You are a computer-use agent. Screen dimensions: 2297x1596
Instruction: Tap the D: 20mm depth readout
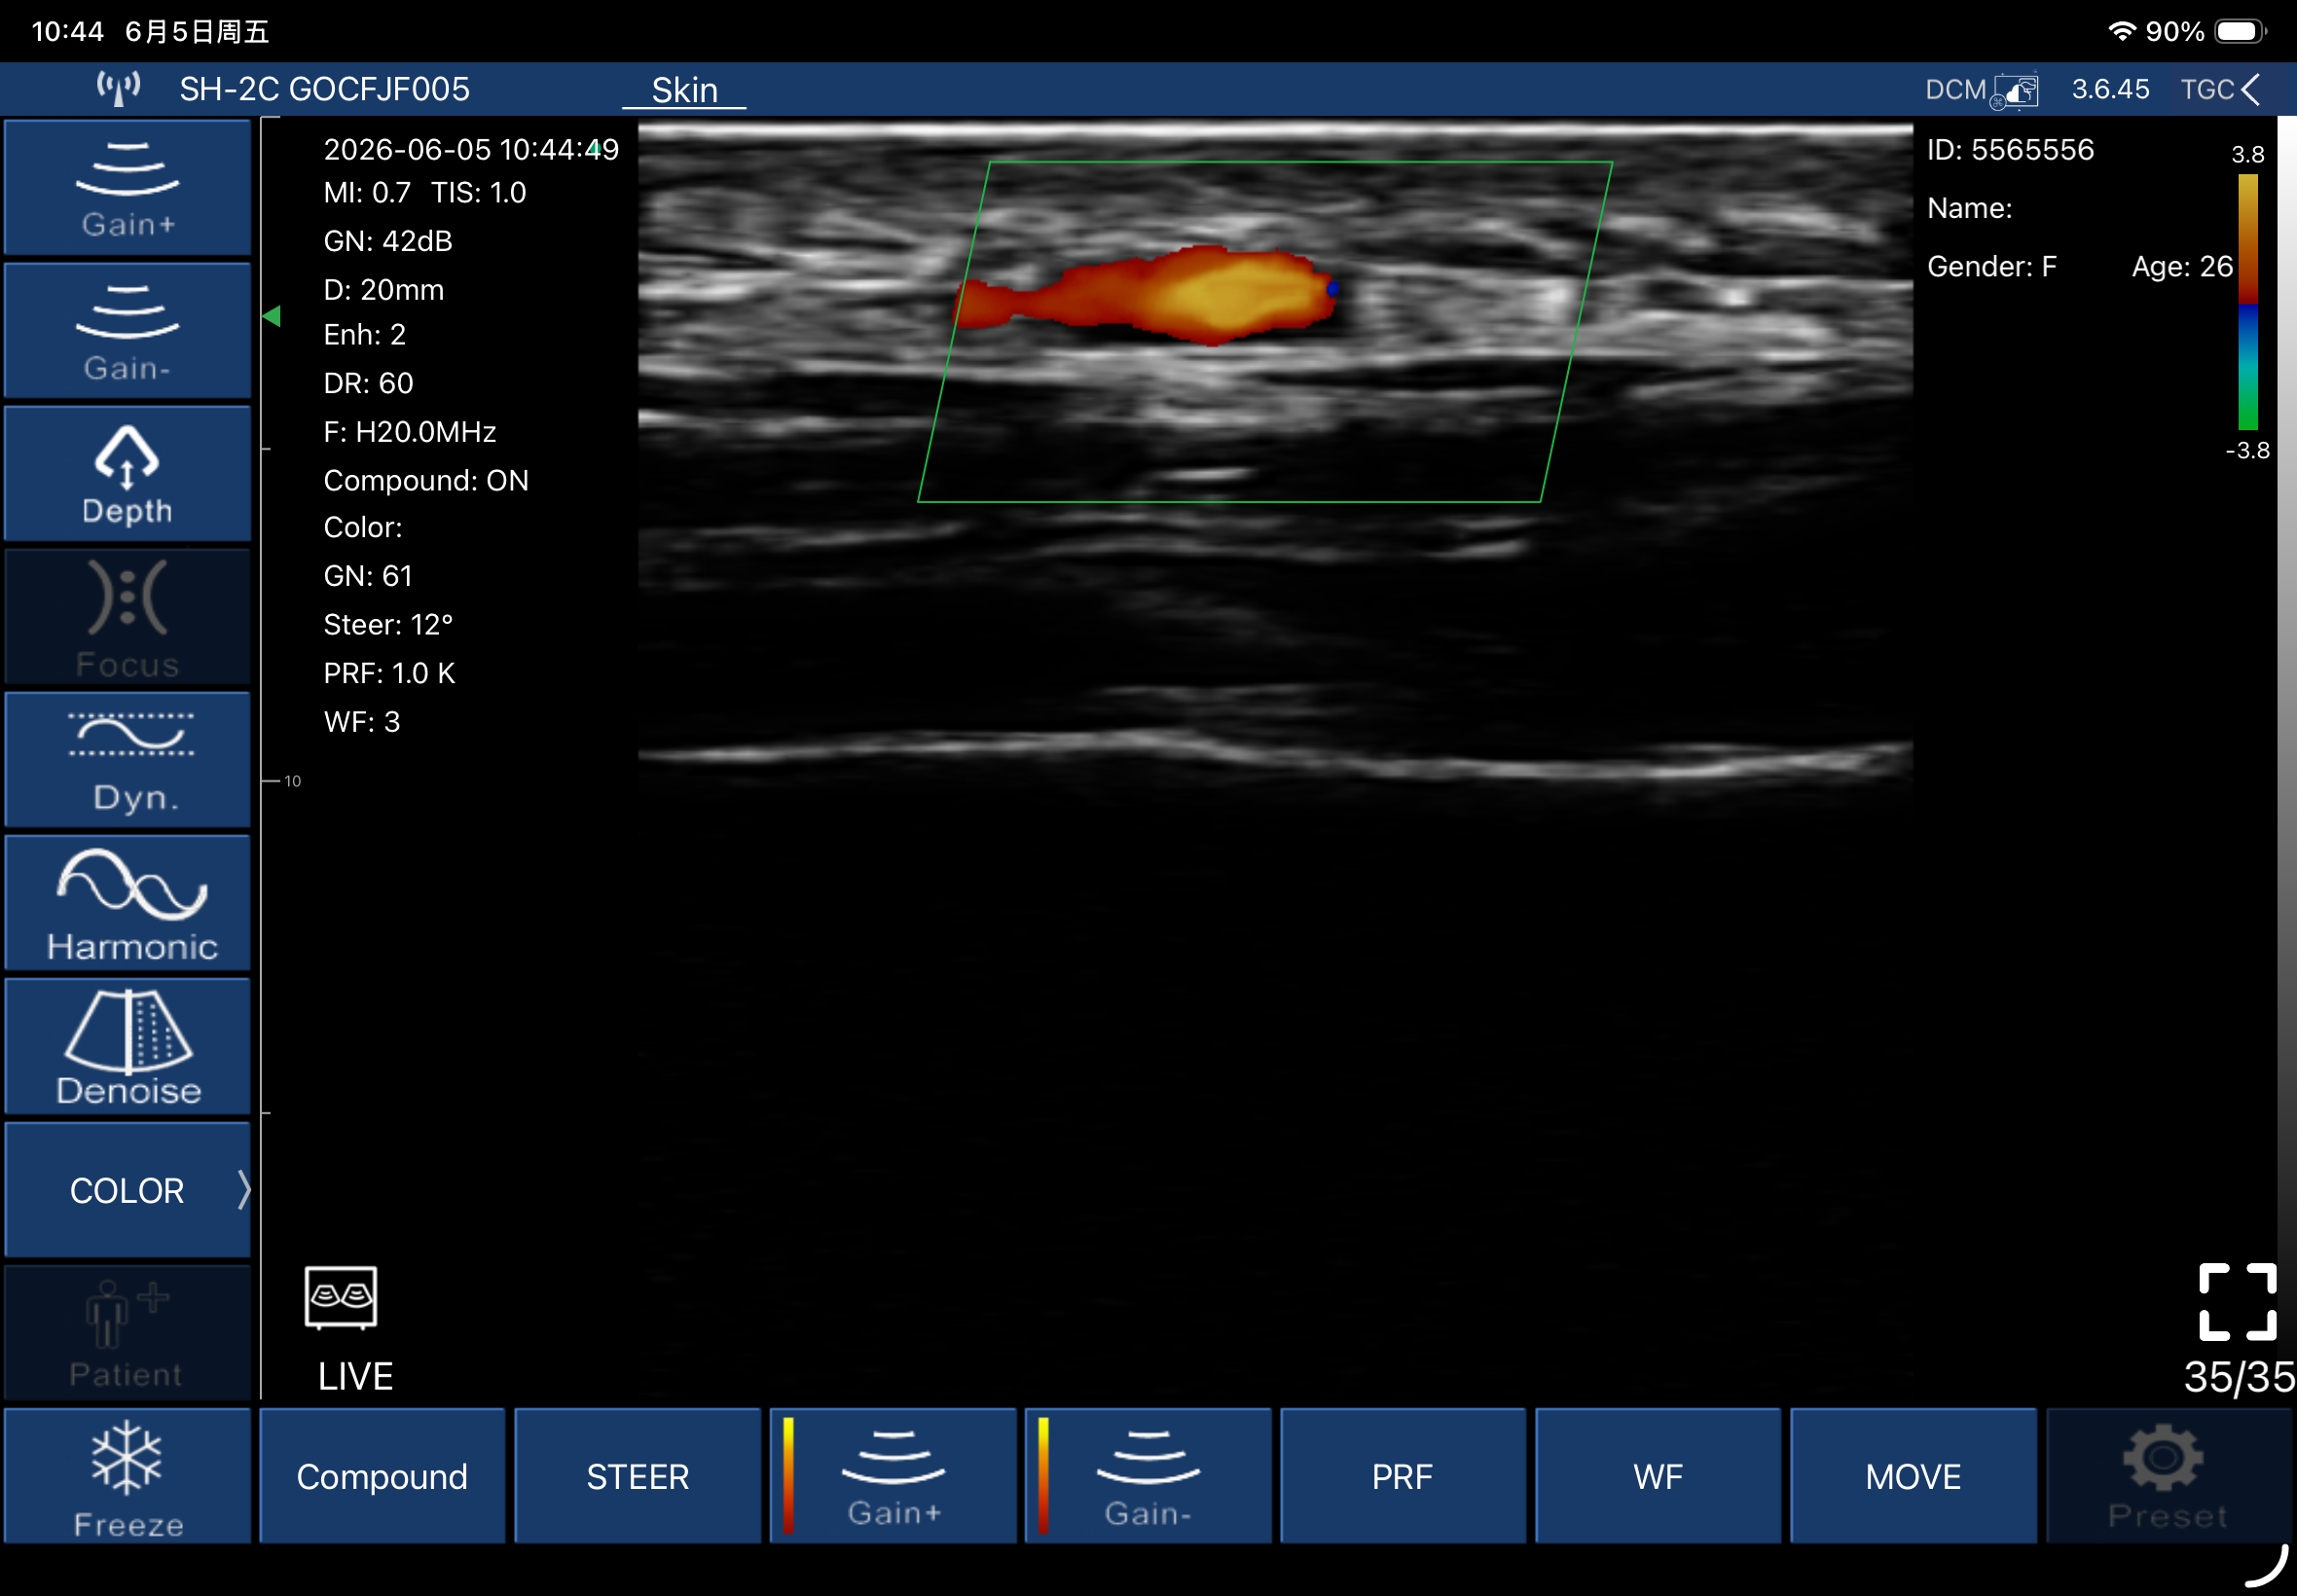(383, 290)
